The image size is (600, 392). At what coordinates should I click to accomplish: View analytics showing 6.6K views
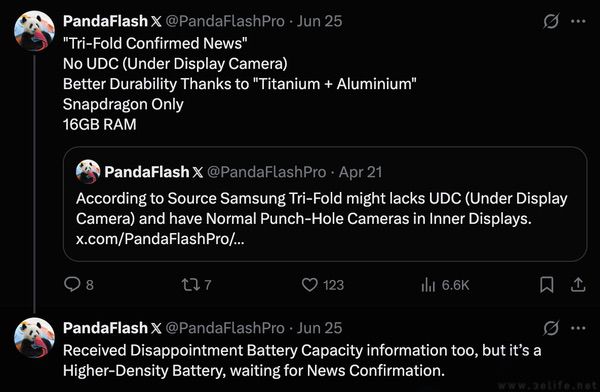(428, 285)
